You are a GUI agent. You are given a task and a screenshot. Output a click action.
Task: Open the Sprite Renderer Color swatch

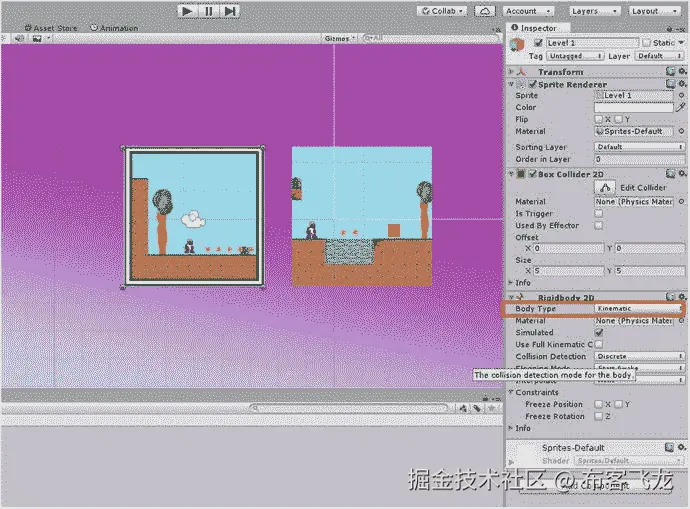point(634,107)
